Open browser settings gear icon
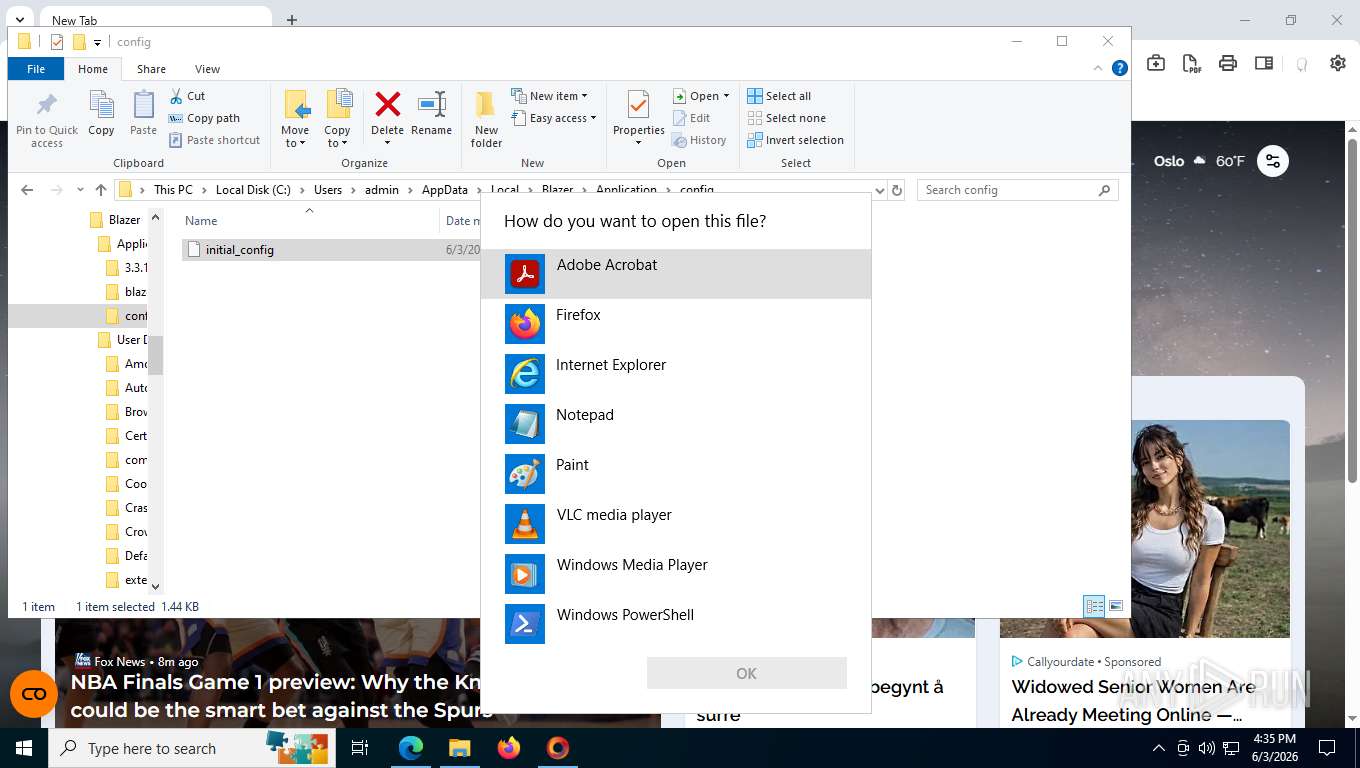1360x768 pixels. coord(1338,63)
